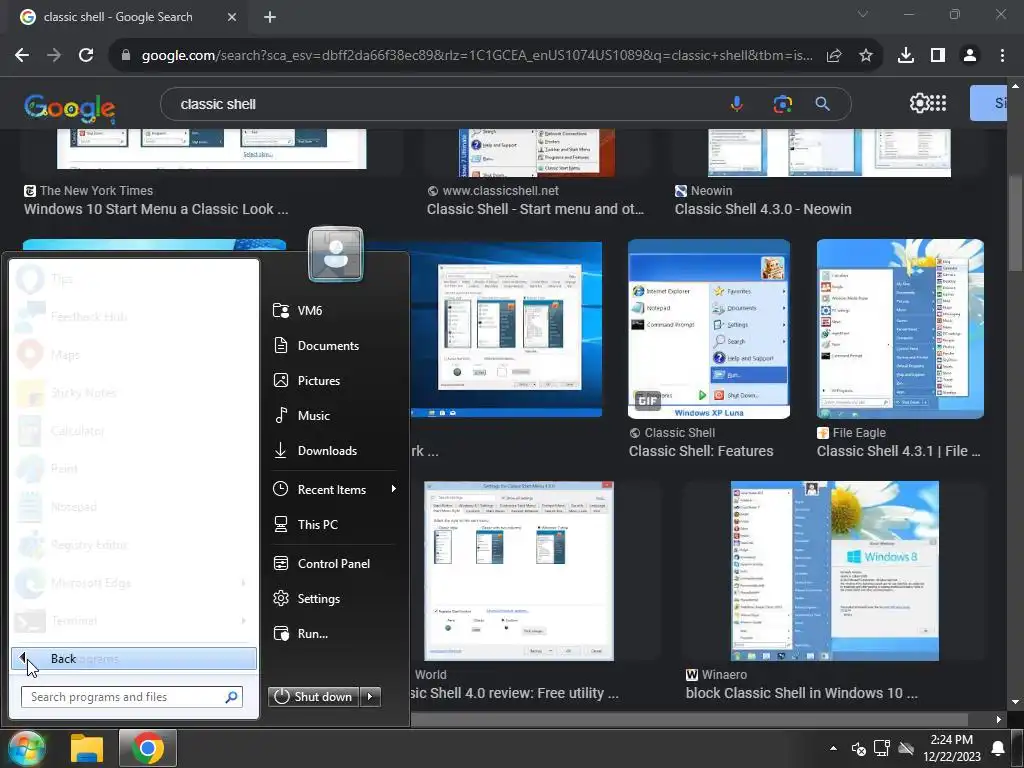Screen dimensions: 1024x768
Task: Open File Explorer from the taskbar
Action: [x=87, y=748]
